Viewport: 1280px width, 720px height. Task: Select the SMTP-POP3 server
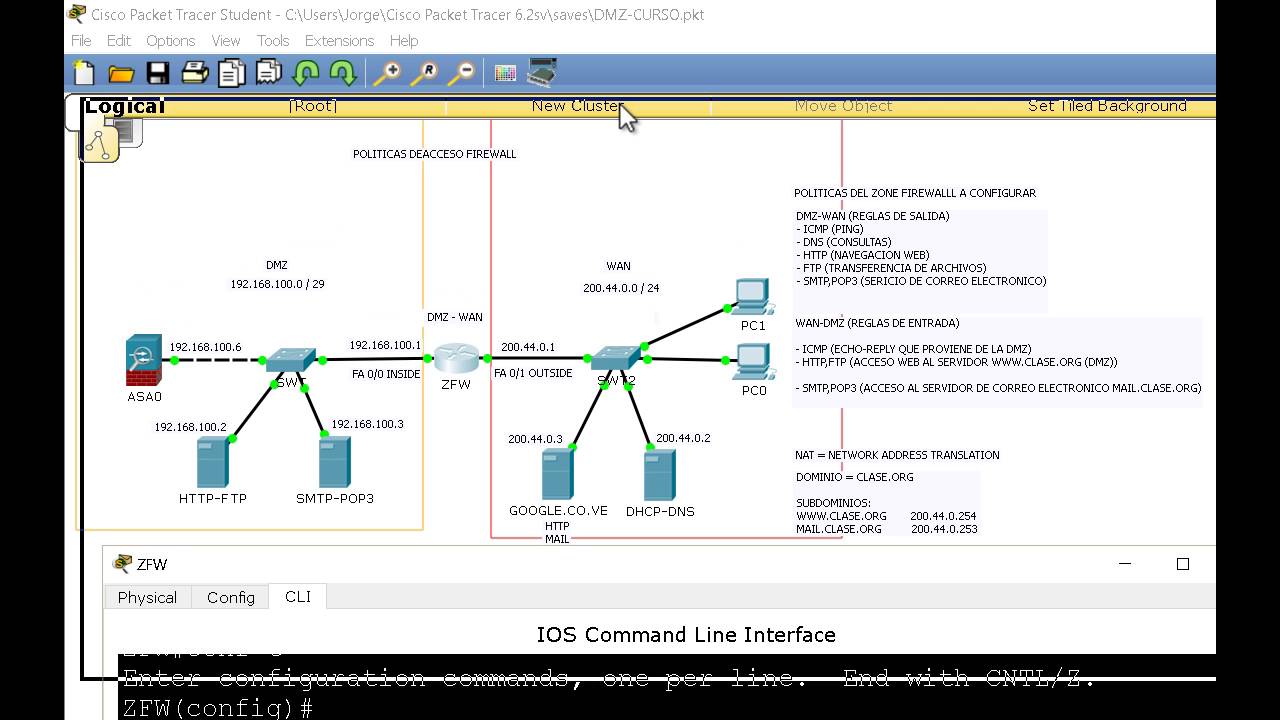coord(334,462)
